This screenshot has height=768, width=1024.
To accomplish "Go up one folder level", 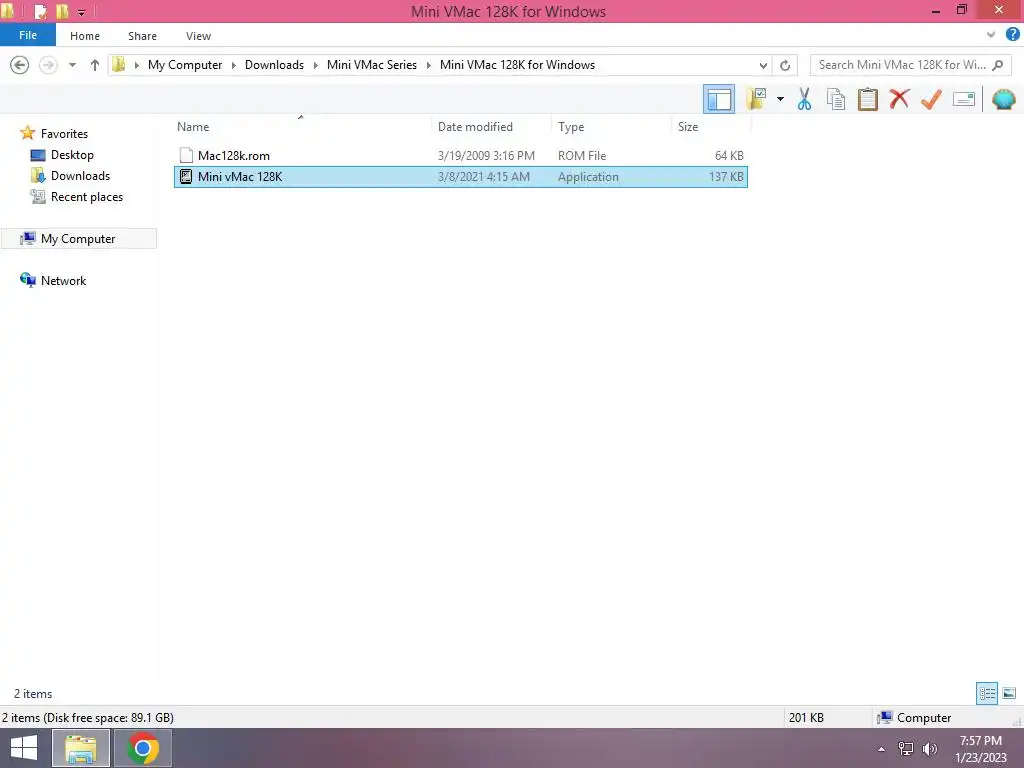I will 95,65.
